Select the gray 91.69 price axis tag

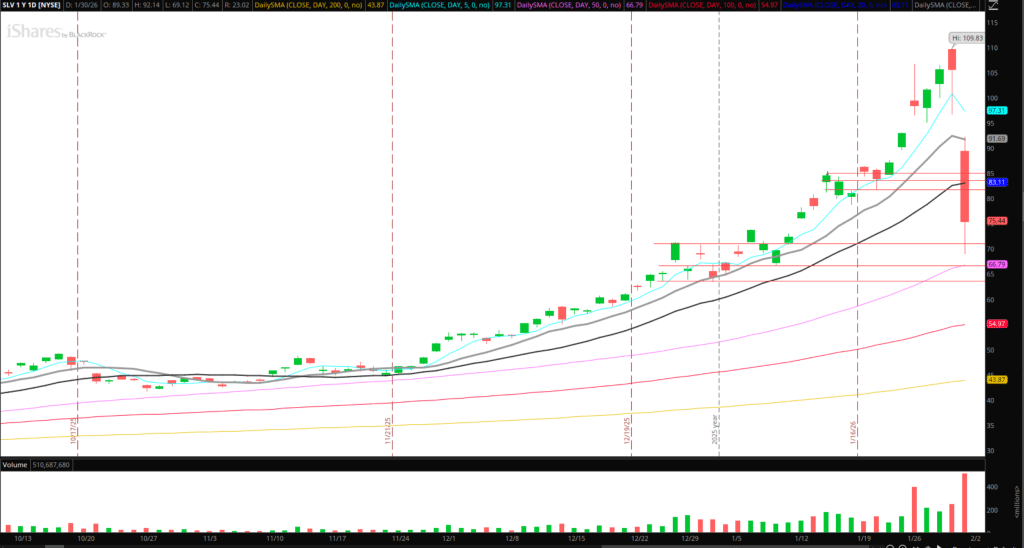click(x=995, y=138)
